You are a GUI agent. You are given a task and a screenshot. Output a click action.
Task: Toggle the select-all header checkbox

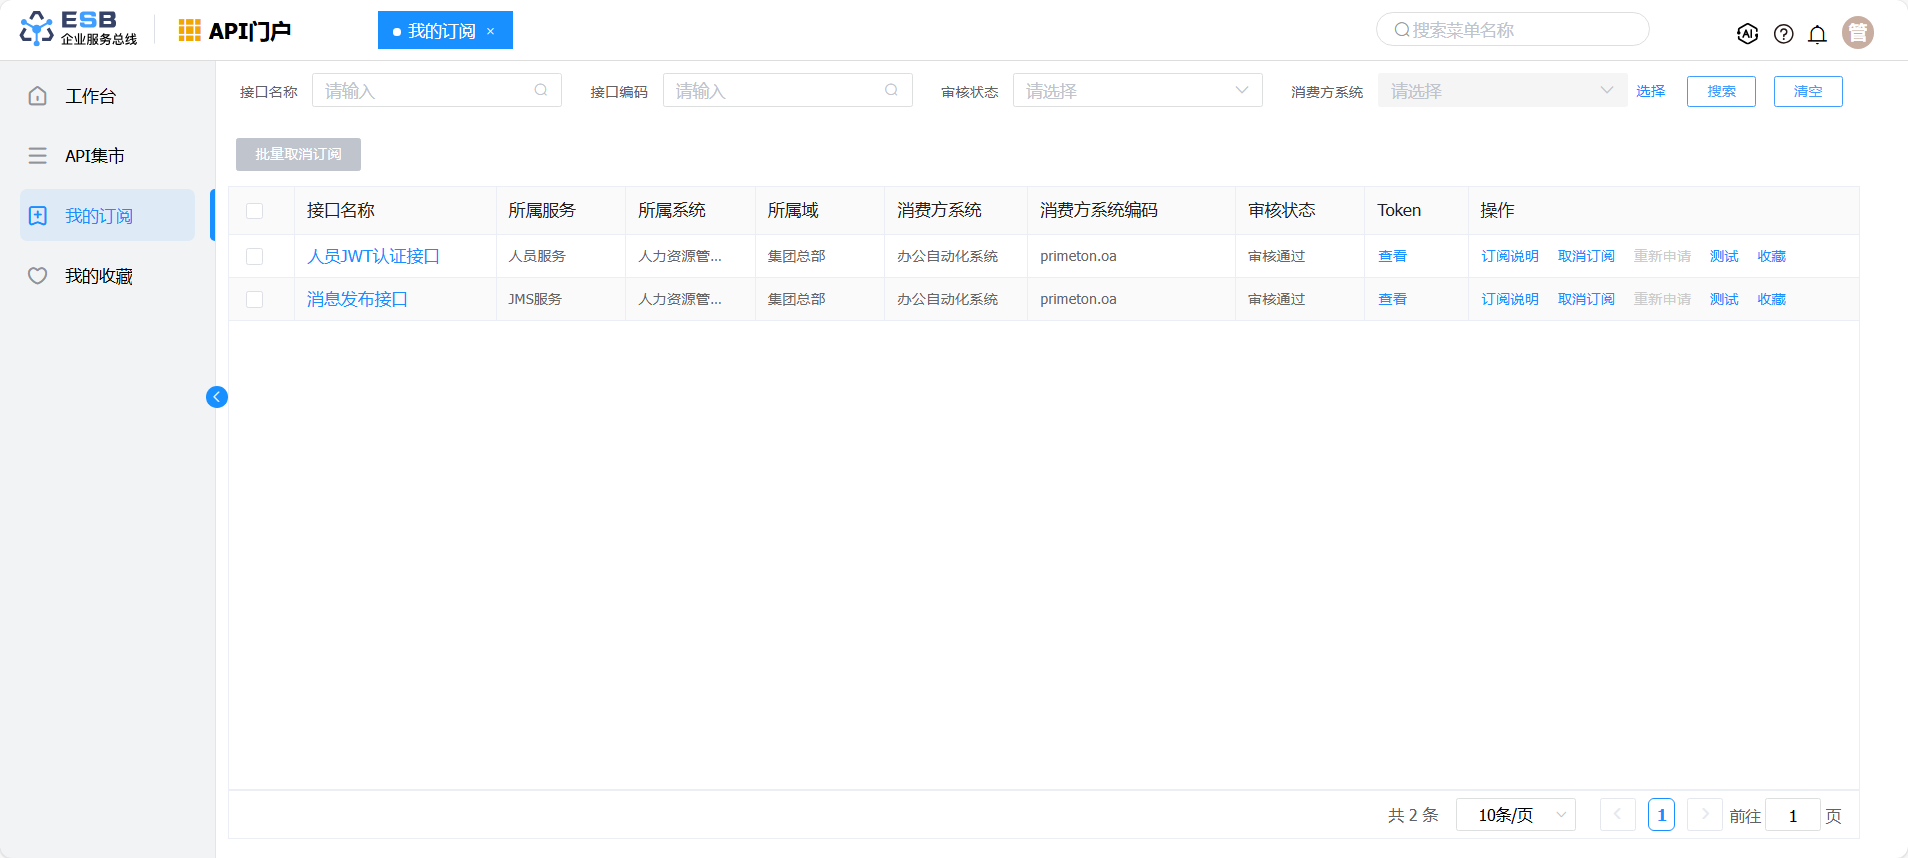[x=255, y=211]
